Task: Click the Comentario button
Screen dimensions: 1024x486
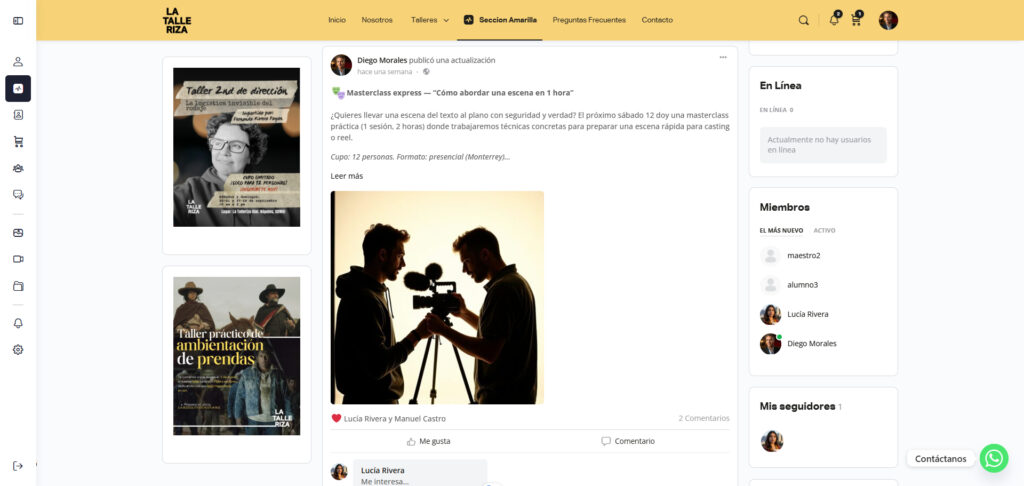Action: coord(628,441)
